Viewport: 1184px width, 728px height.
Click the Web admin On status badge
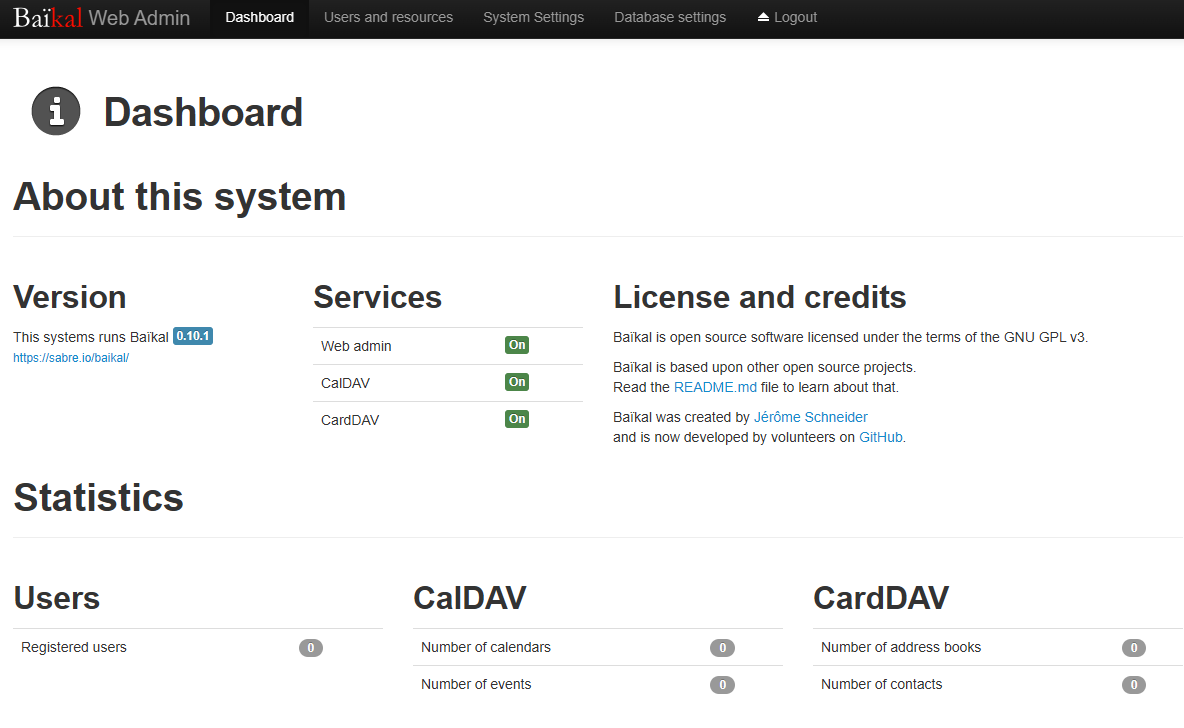pos(517,345)
